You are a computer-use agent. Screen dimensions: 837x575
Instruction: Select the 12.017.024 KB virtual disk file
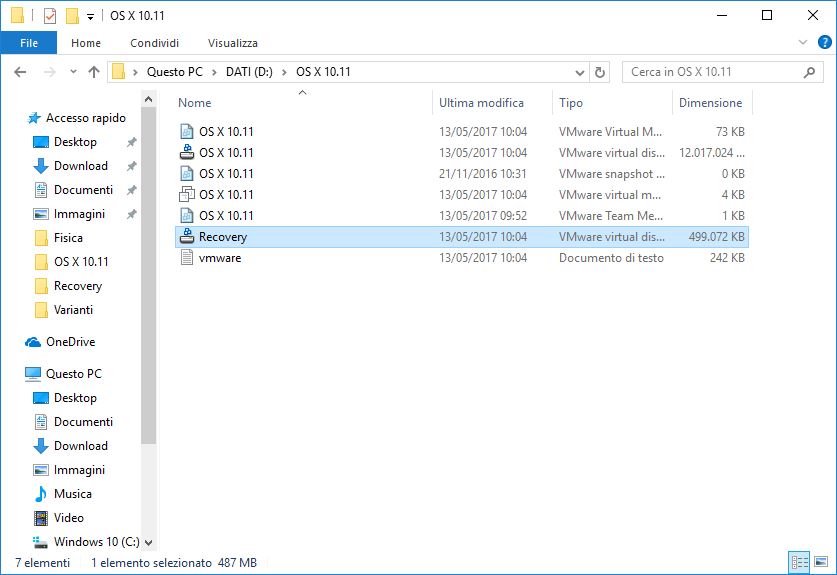tap(462, 153)
